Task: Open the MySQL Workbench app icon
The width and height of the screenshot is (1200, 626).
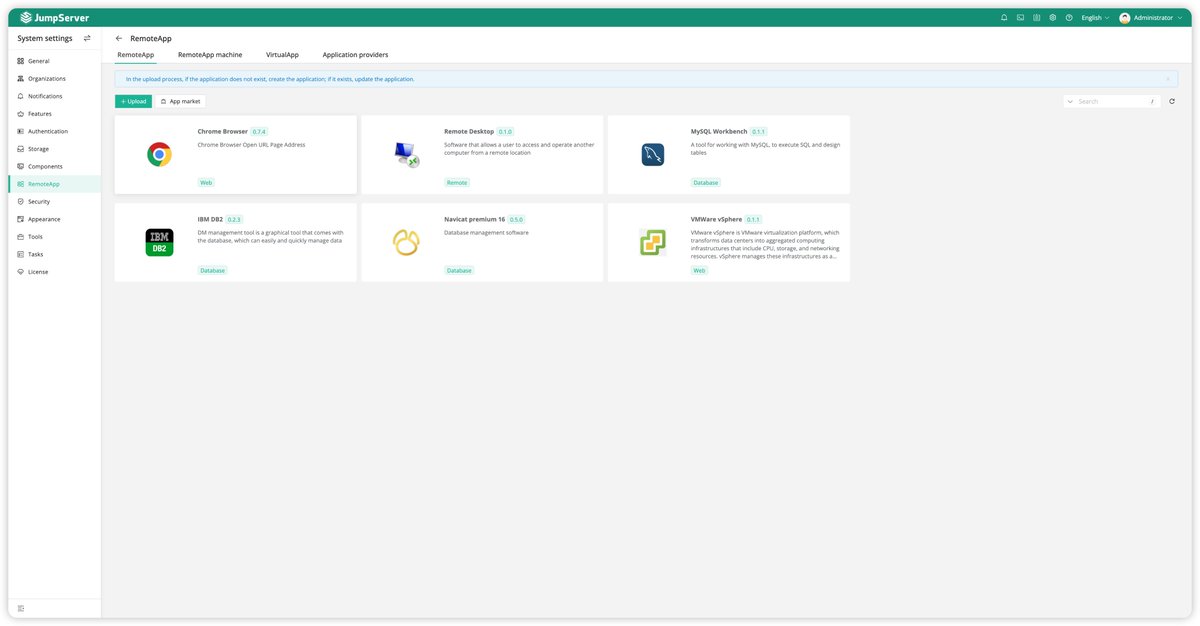Action: (x=653, y=154)
